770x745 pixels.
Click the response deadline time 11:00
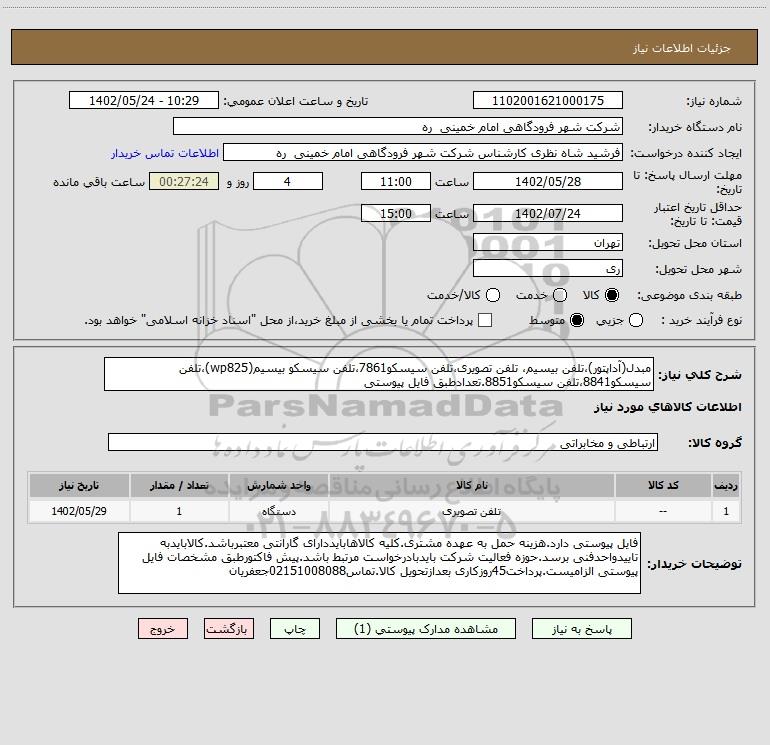click(396, 181)
